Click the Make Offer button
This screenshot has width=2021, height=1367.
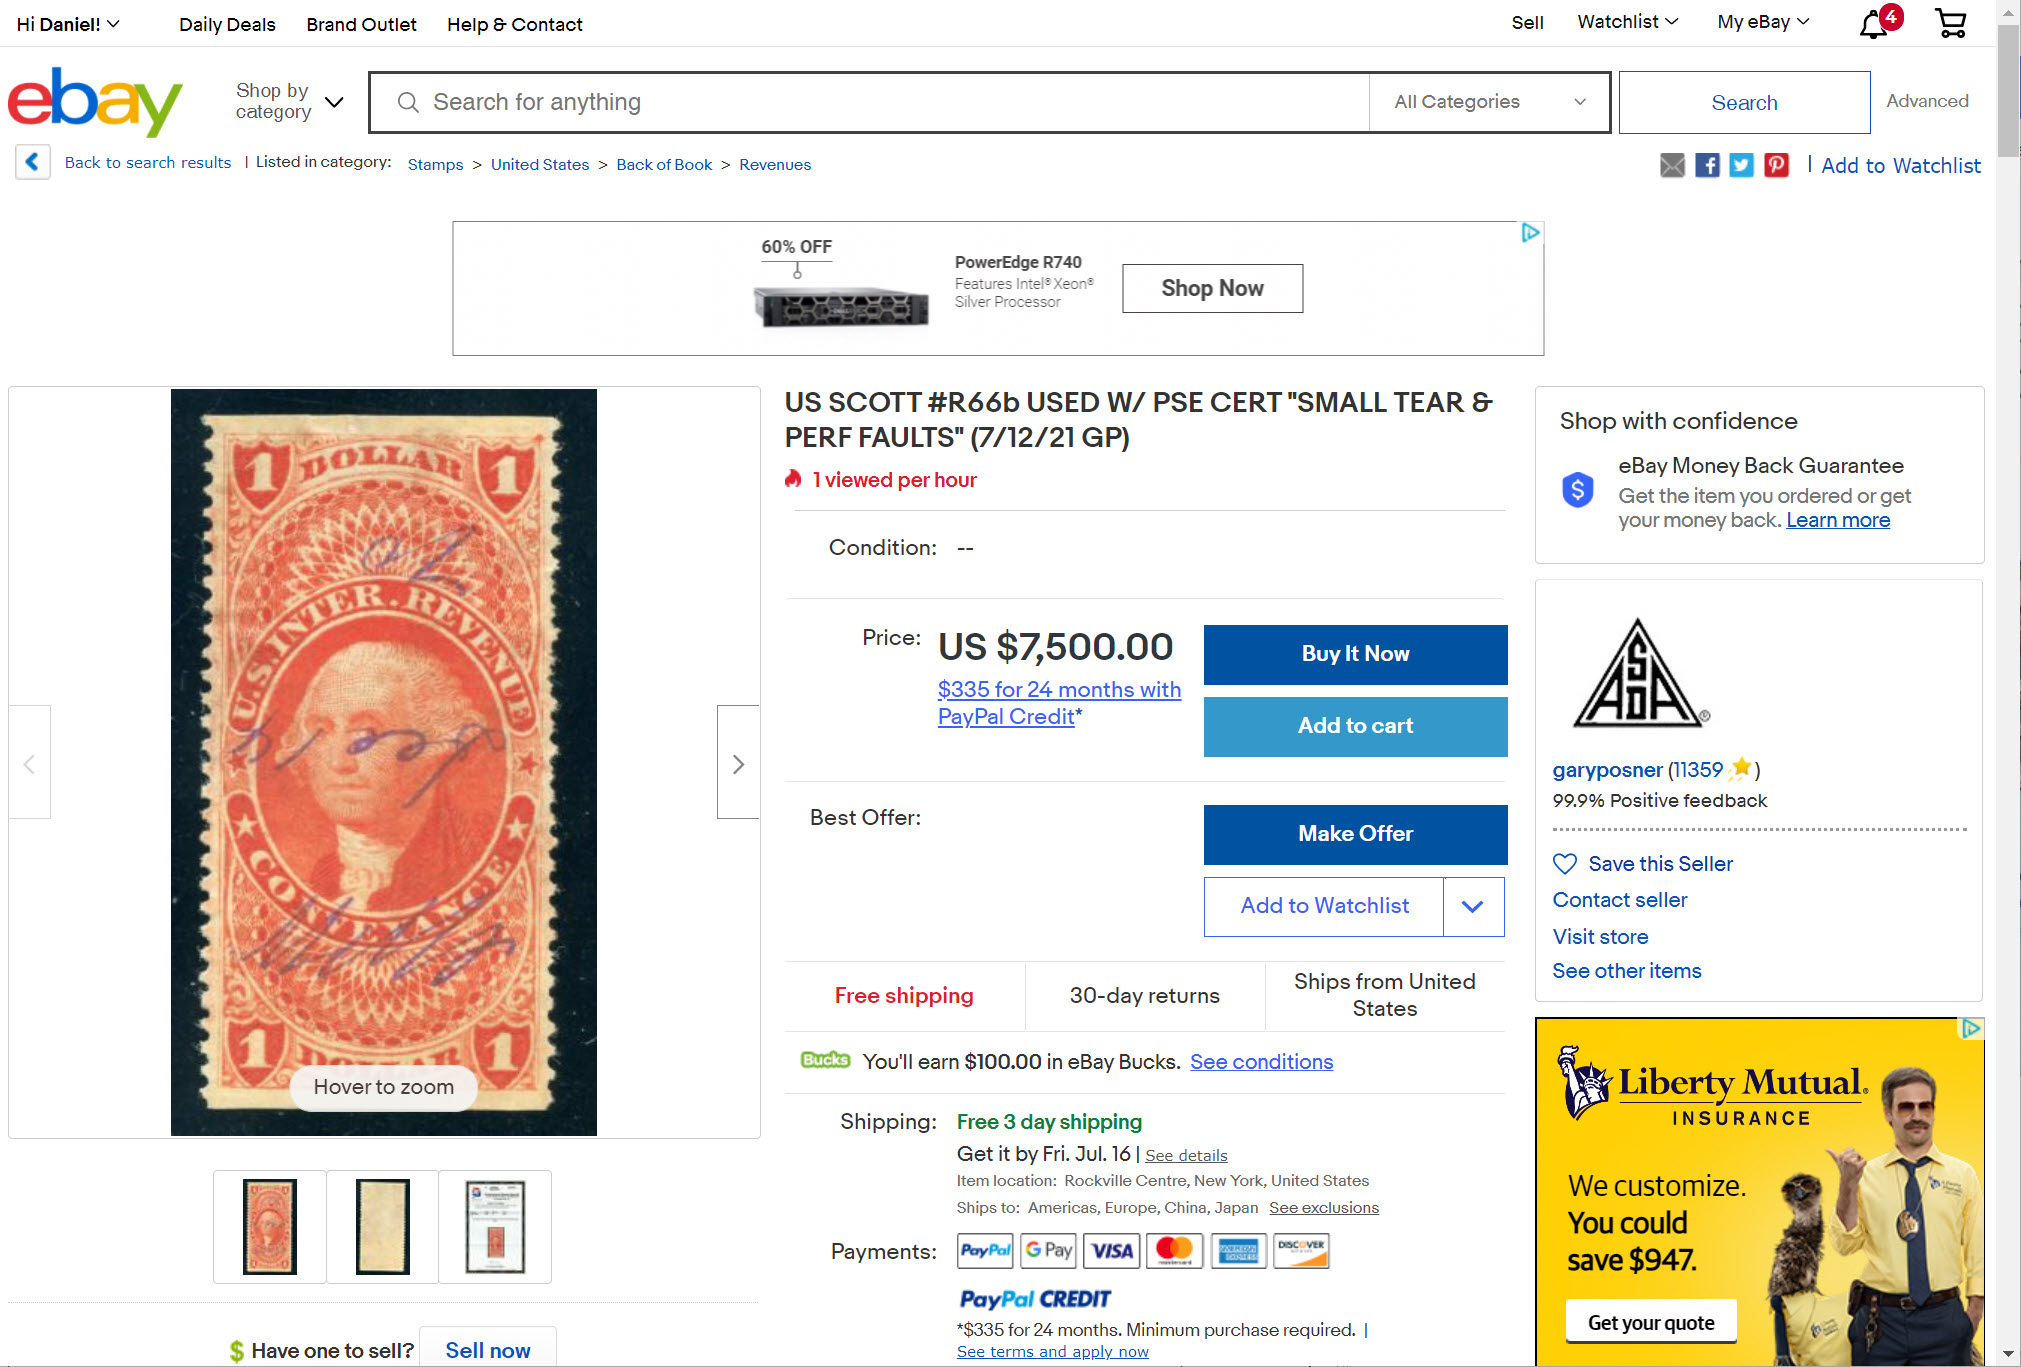click(1355, 834)
